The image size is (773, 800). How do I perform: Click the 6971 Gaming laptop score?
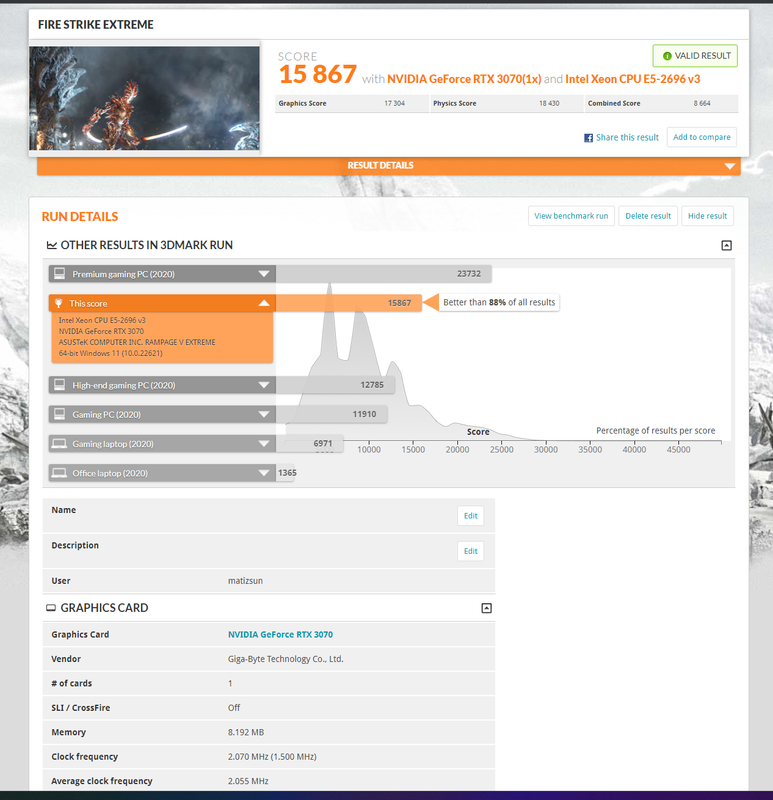(x=323, y=444)
